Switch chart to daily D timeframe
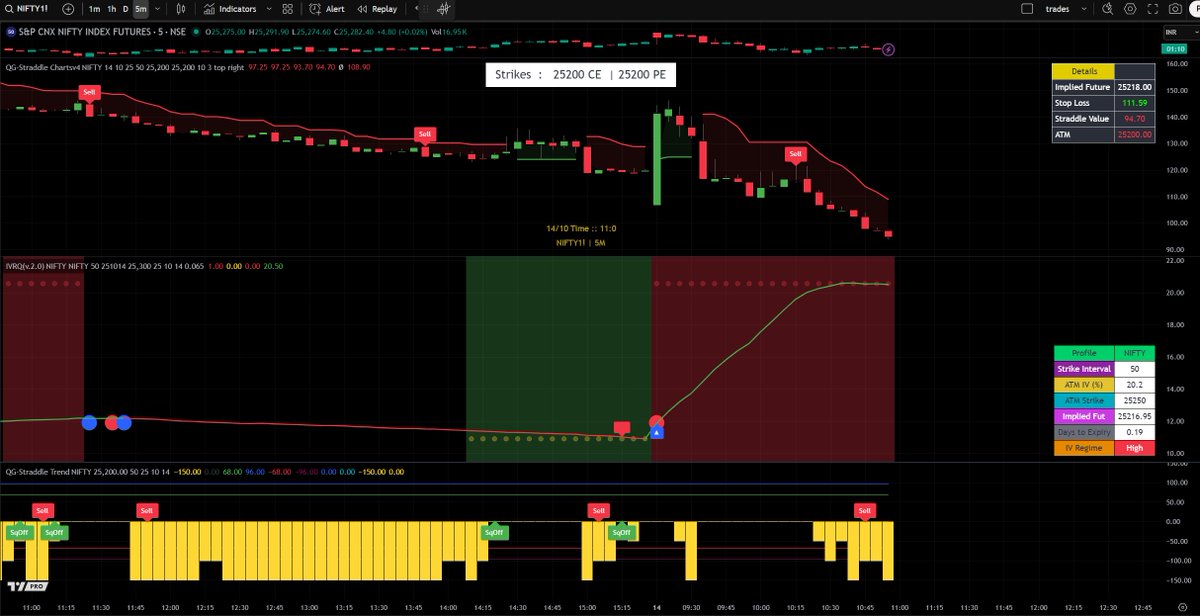 (x=125, y=9)
